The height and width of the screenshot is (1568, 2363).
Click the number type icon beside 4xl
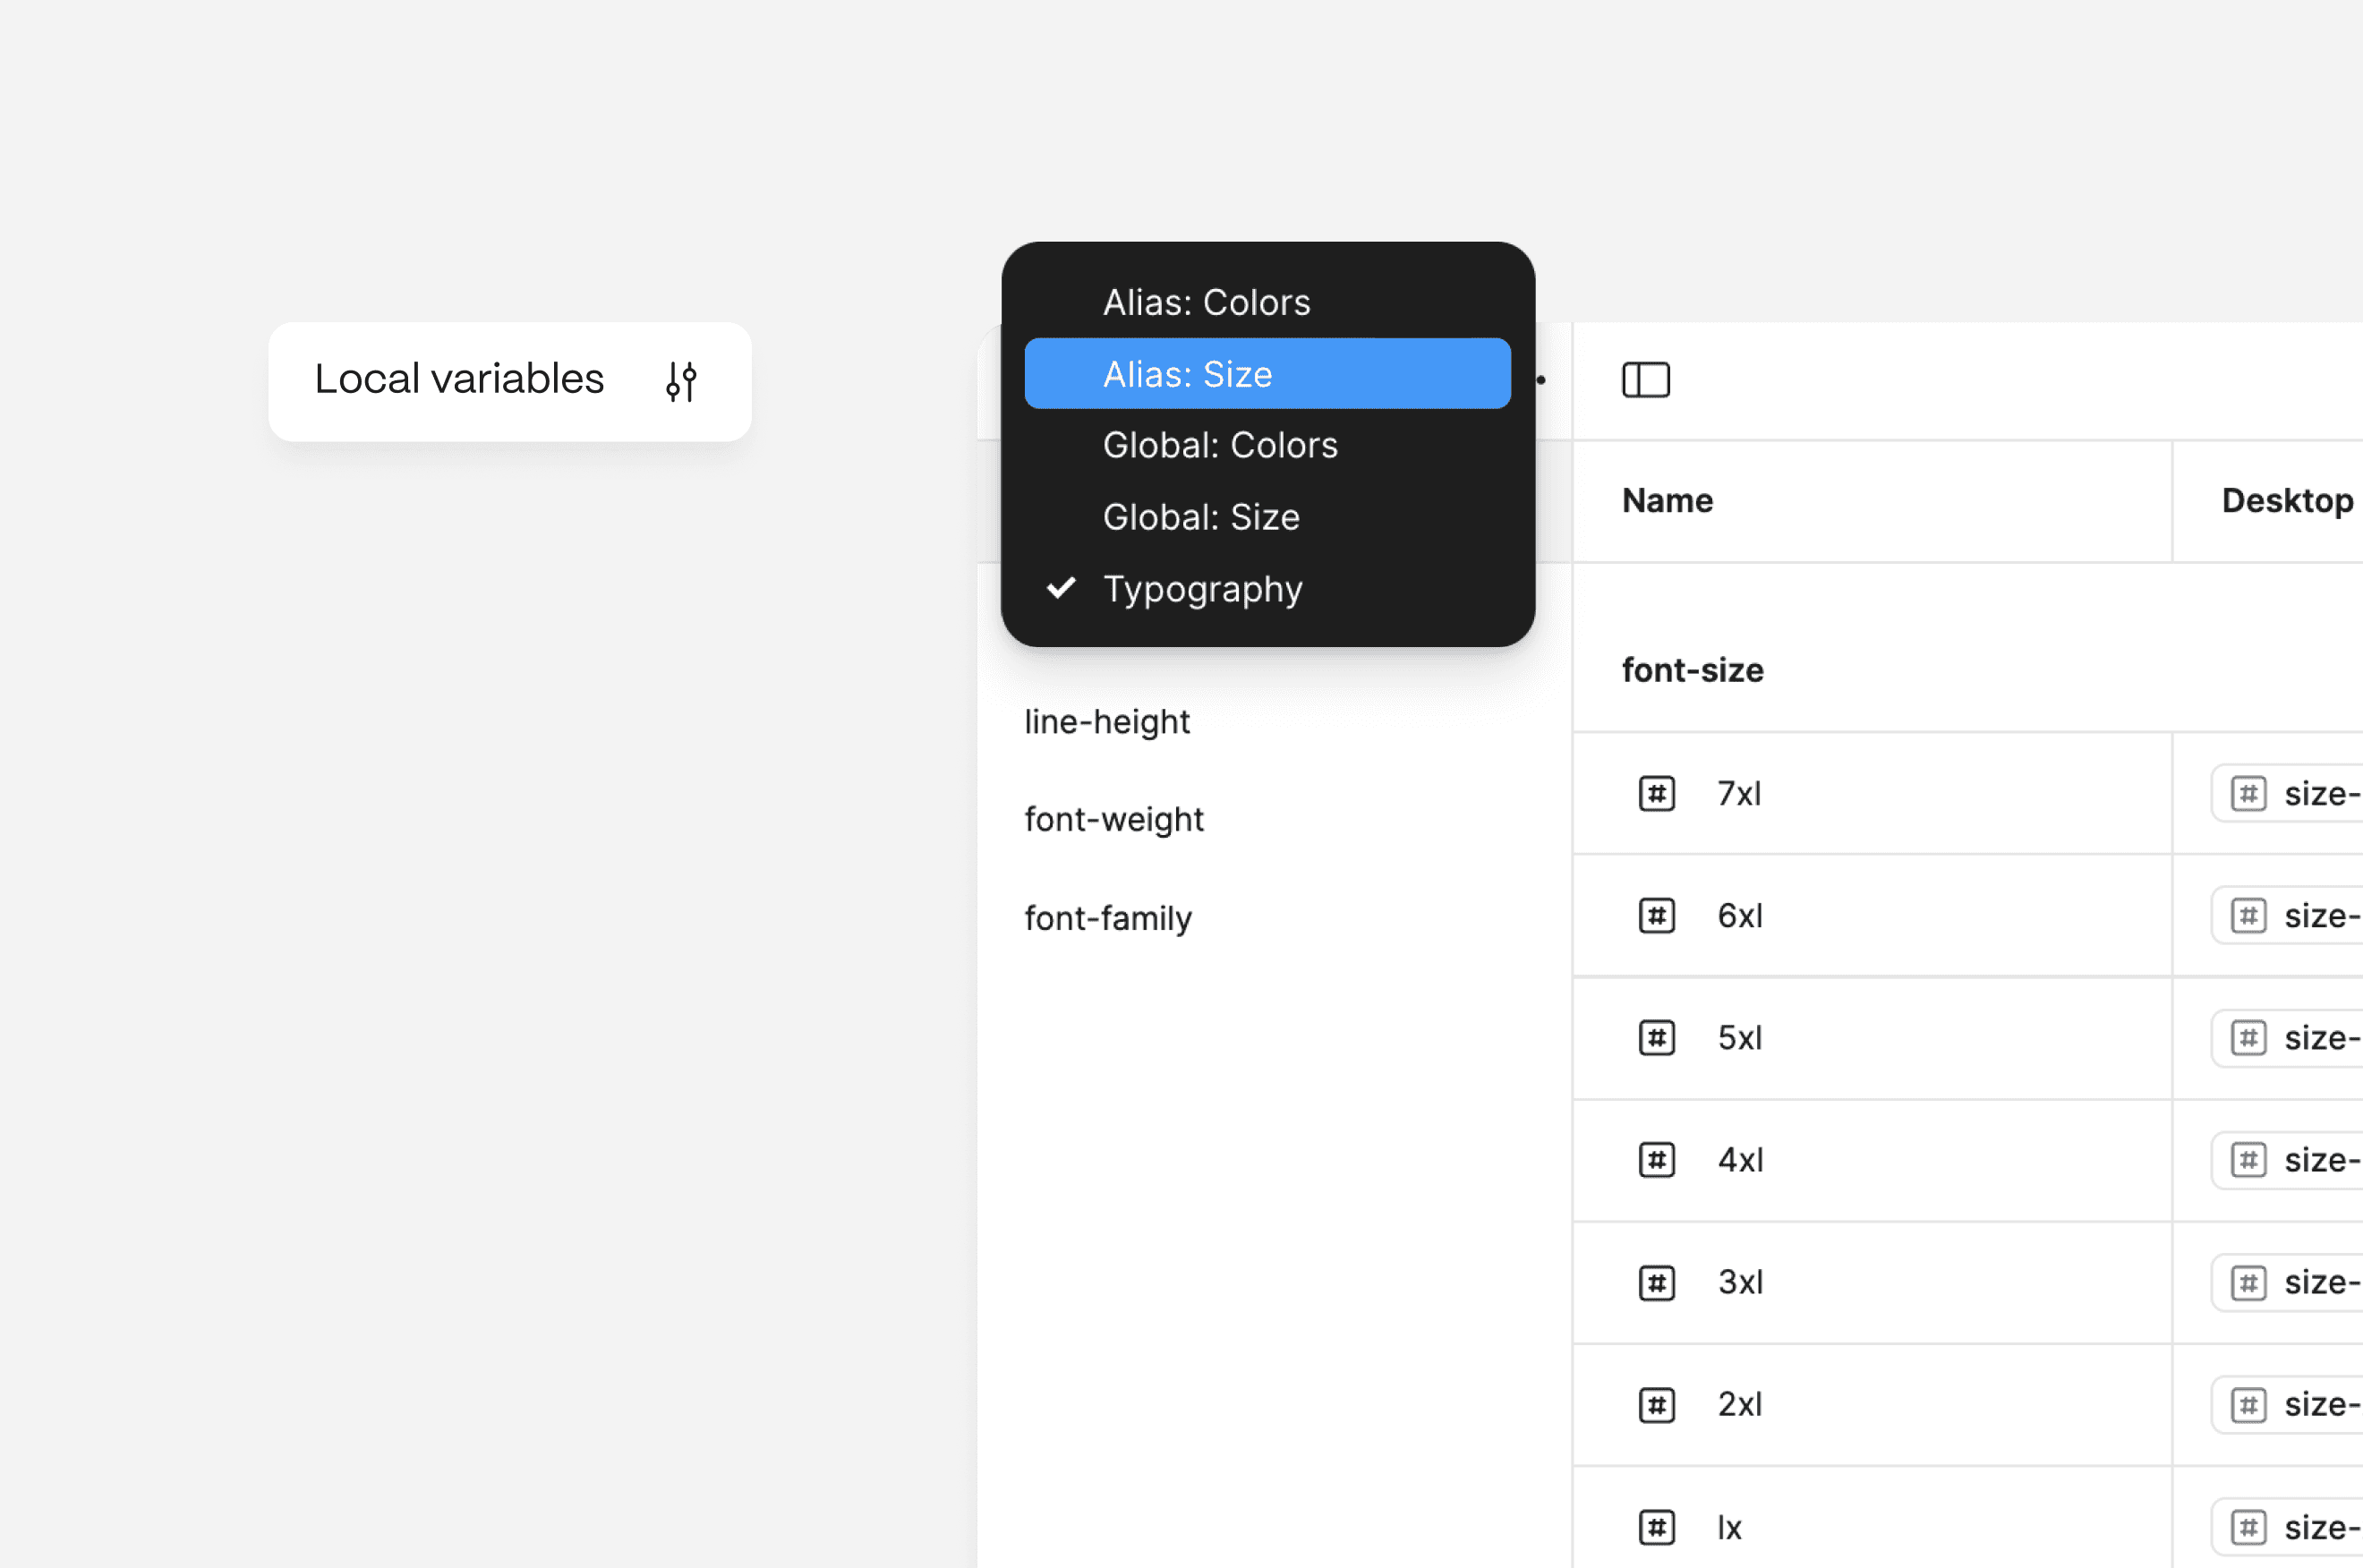click(1656, 1160)
